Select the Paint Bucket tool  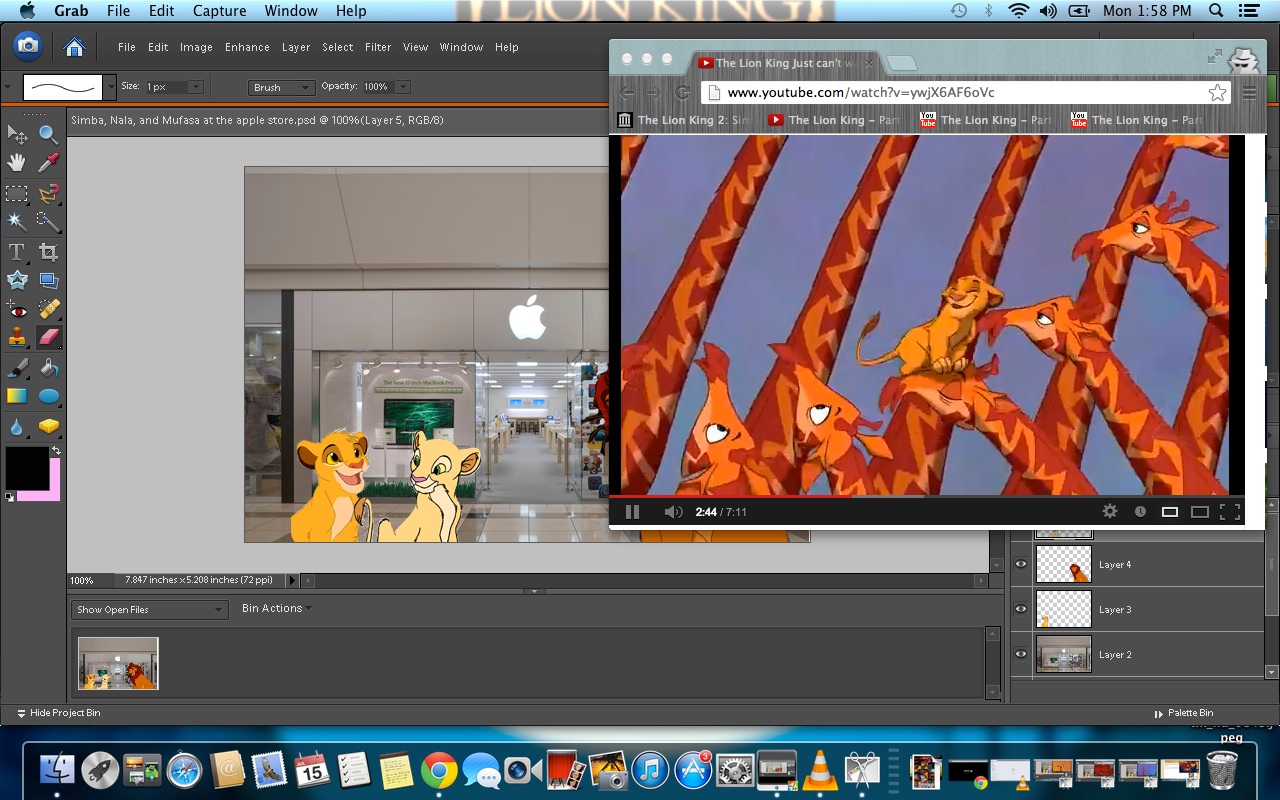pos(48,368)
